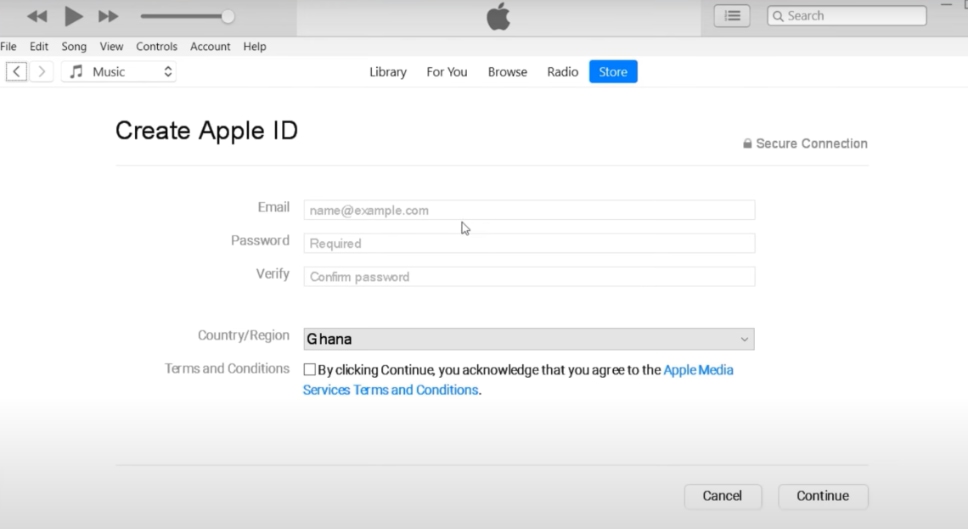The height and width of the screenshot is (529, 968).
Task: Select the Store tab
Action: (613, 72)
